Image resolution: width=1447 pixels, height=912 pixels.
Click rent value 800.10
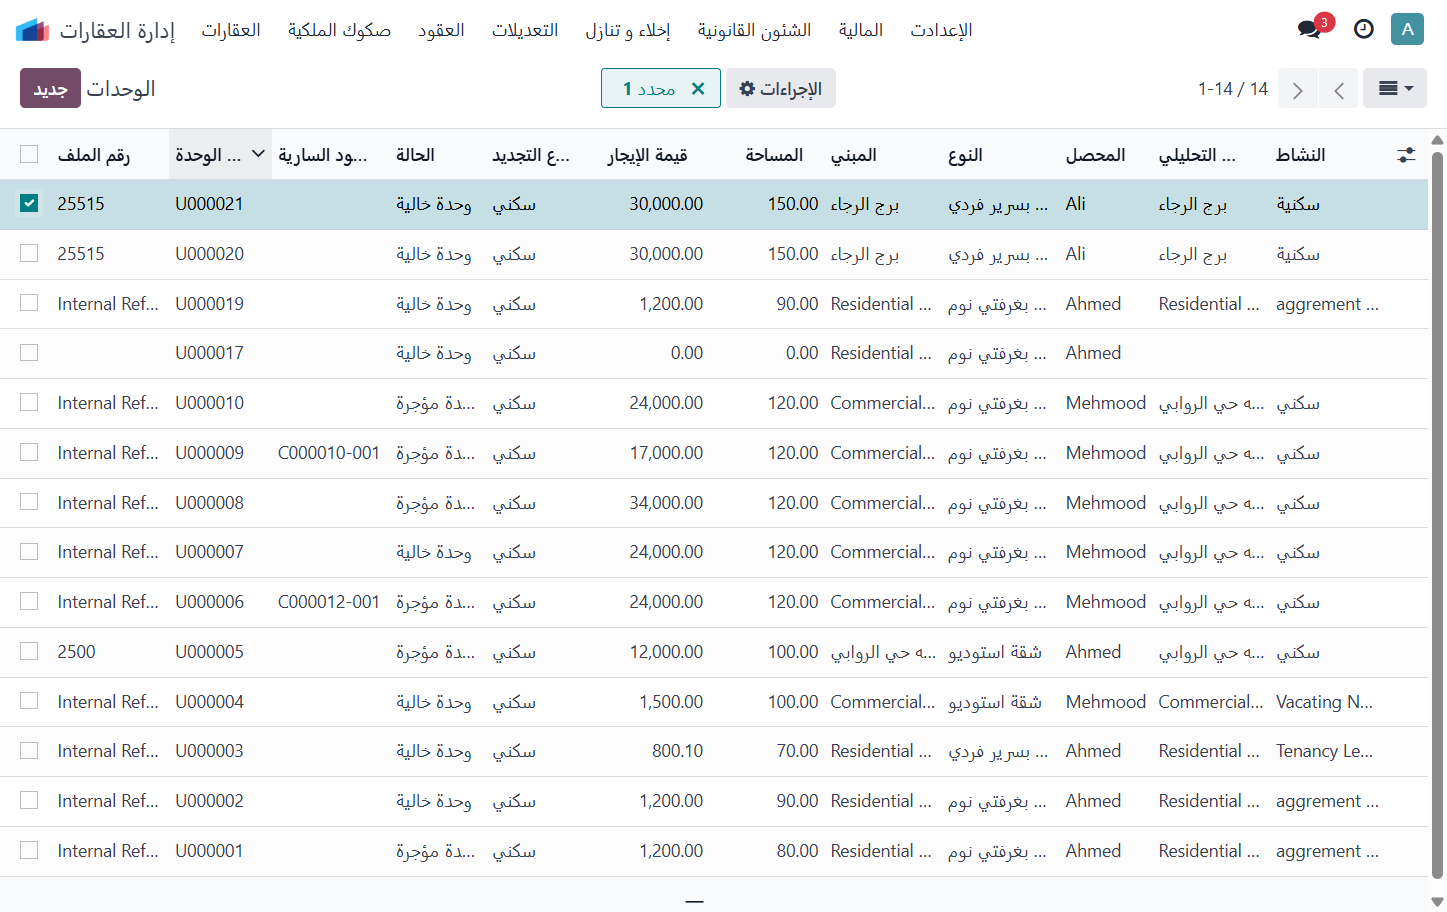677,751
